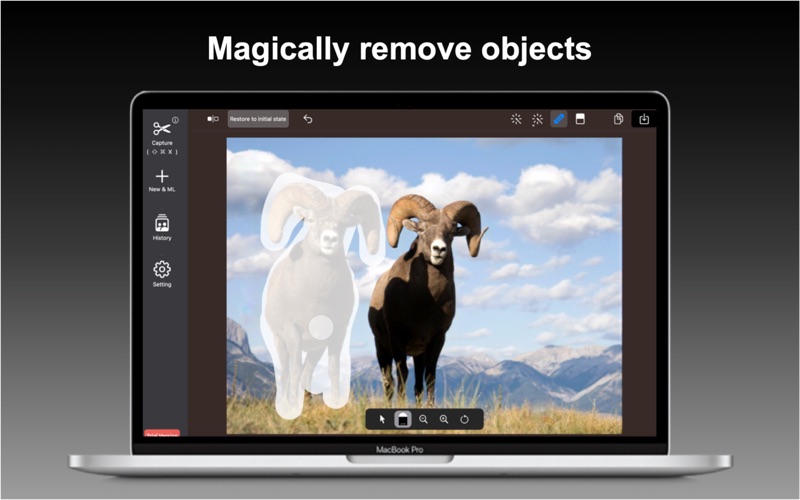Click the info icon beside Capture

point(175,120)
